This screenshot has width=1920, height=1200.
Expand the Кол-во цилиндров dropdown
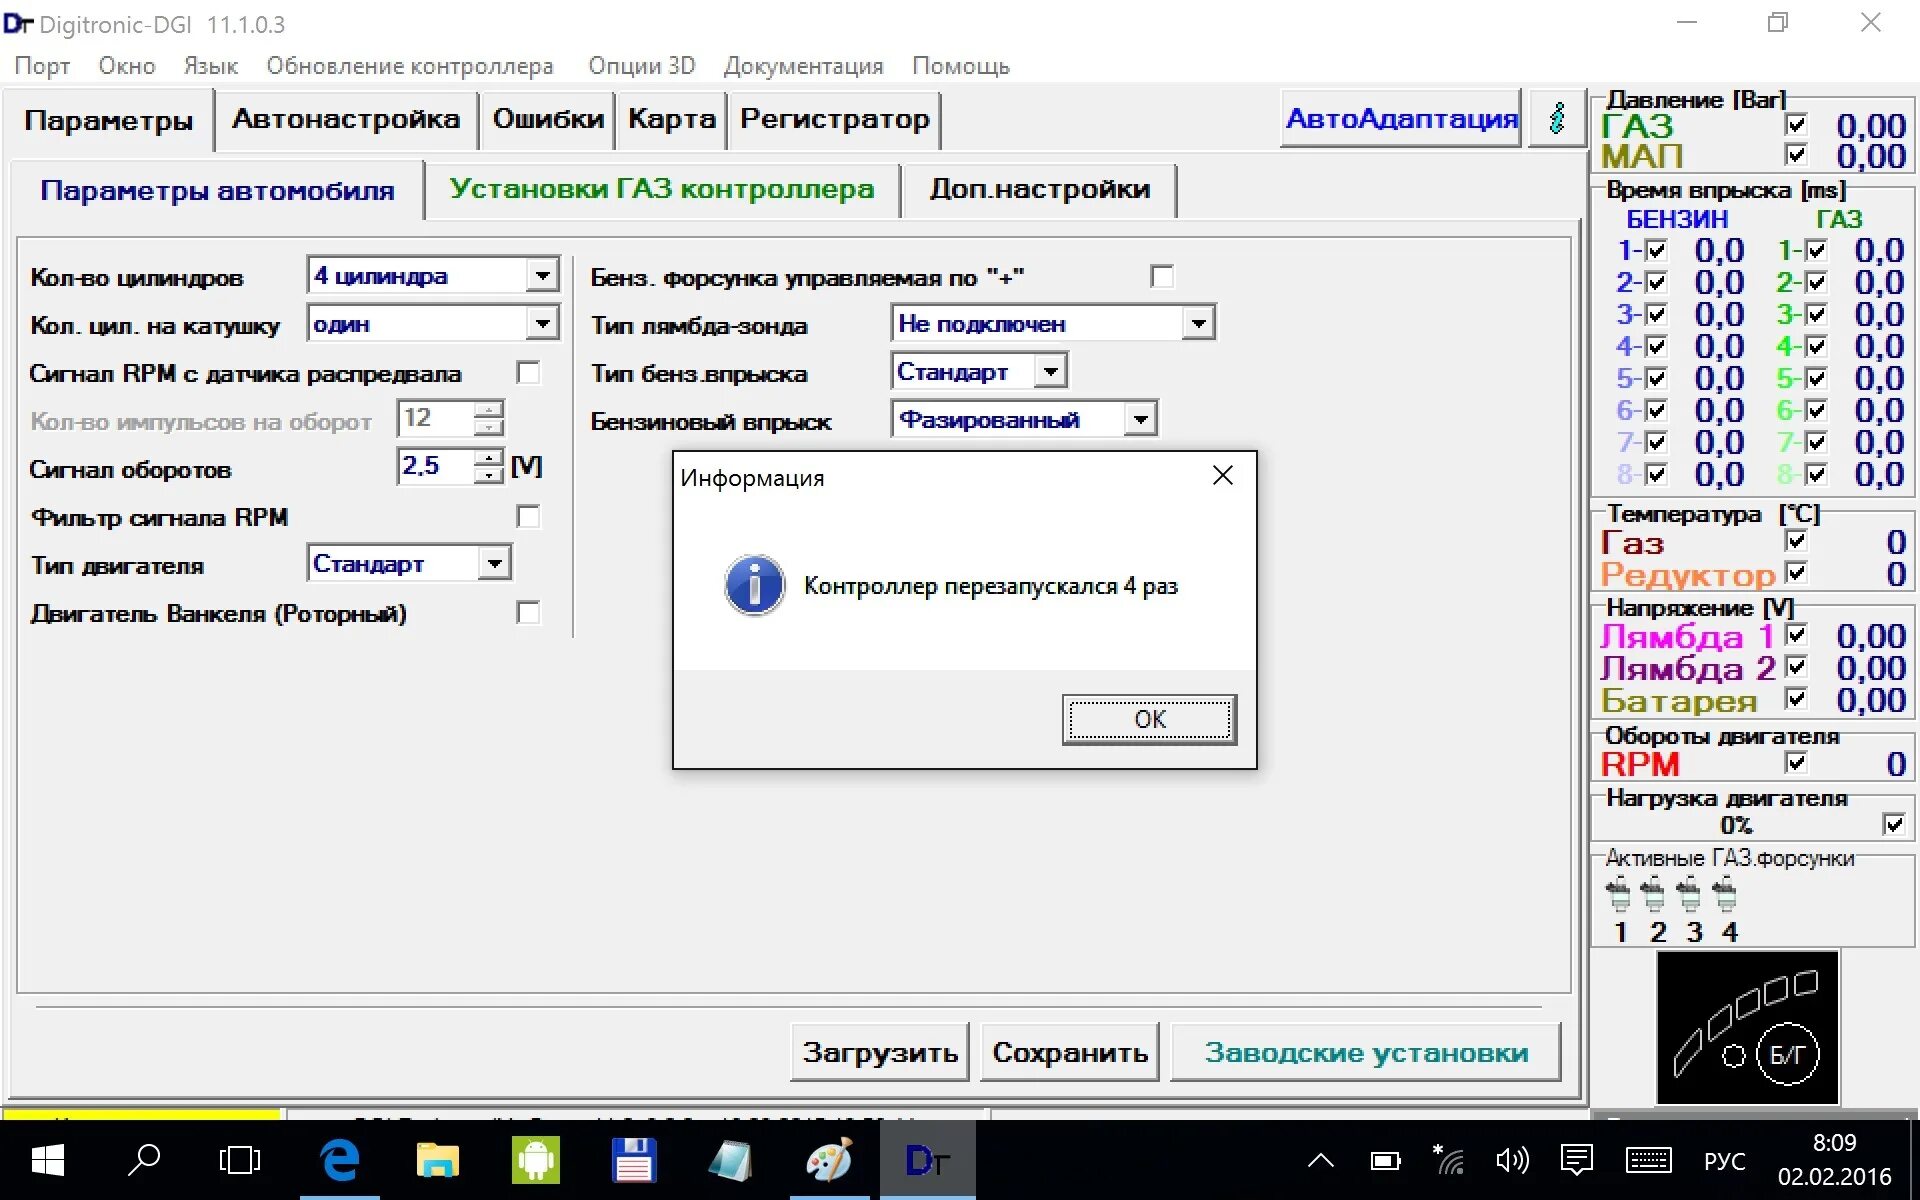(542, 275)
